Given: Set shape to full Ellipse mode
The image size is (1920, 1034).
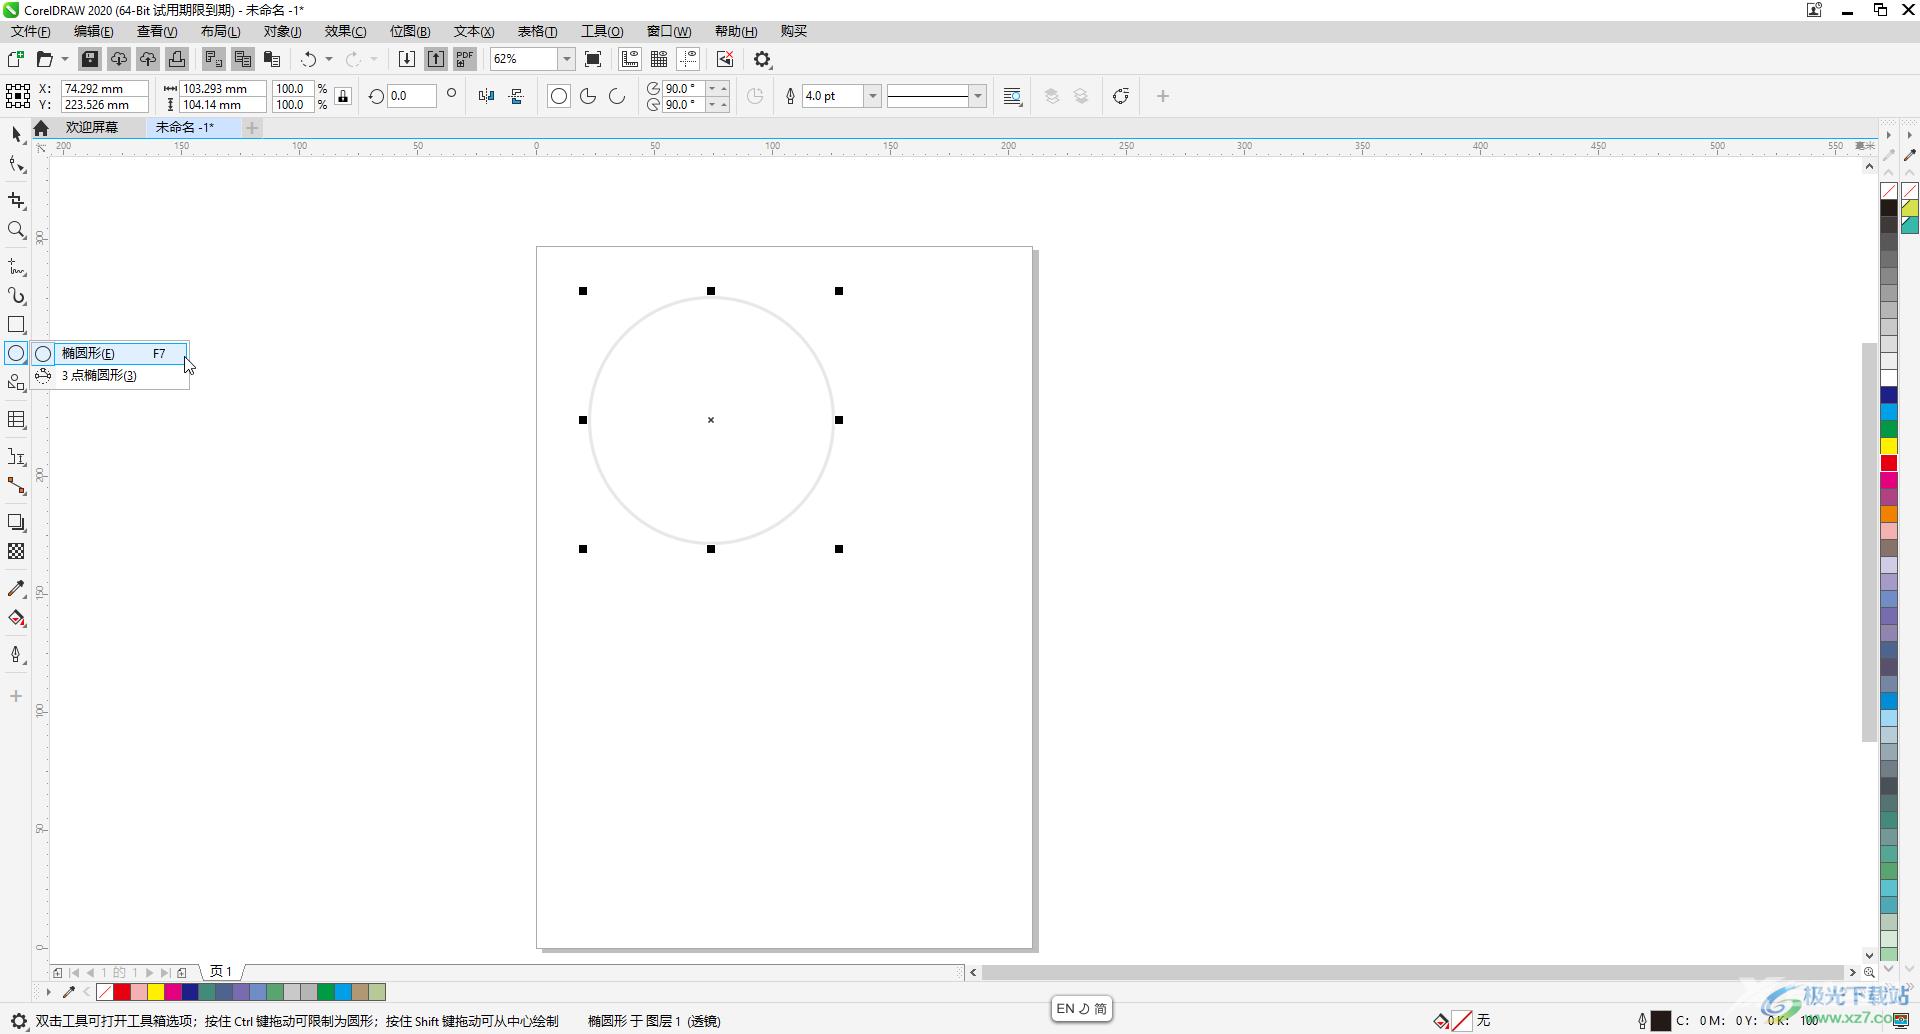Looking at the screenshot, I should click(x=559, y=96).
